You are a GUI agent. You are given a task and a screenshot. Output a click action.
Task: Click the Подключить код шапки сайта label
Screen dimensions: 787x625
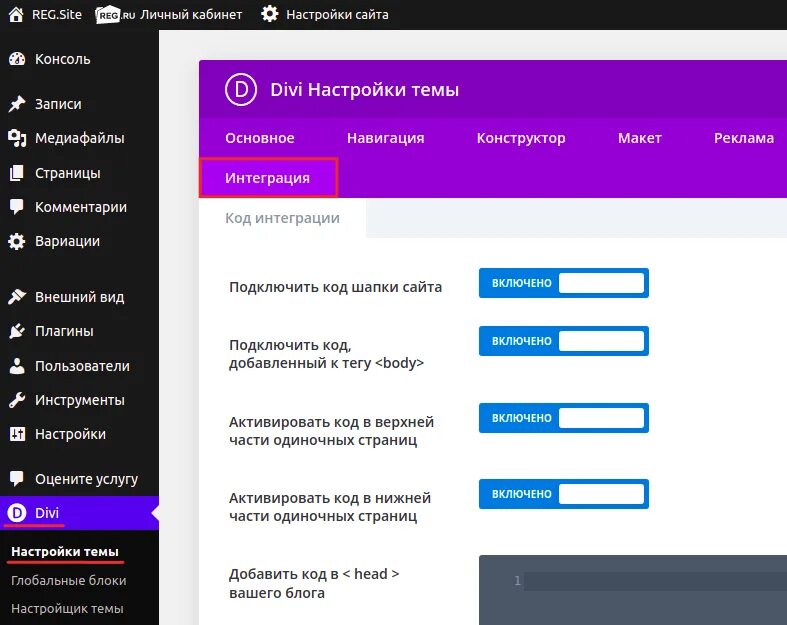point(335,287)
